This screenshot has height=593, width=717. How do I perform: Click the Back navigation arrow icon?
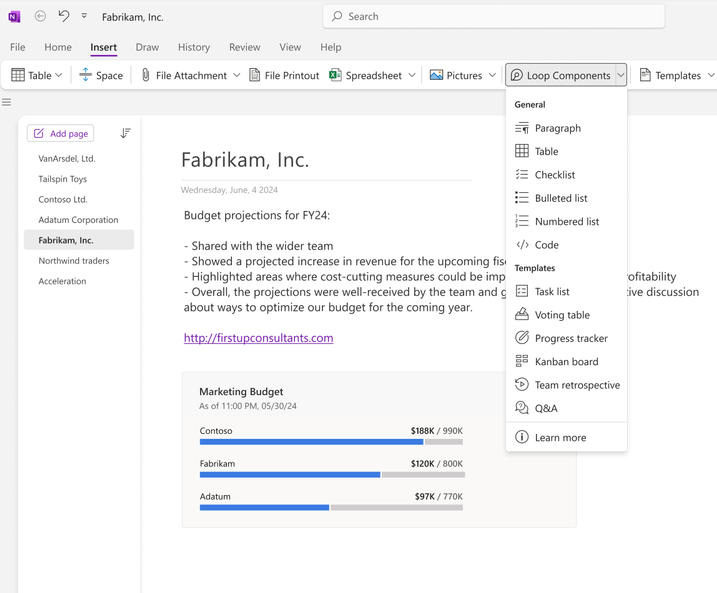coord(40,16)
